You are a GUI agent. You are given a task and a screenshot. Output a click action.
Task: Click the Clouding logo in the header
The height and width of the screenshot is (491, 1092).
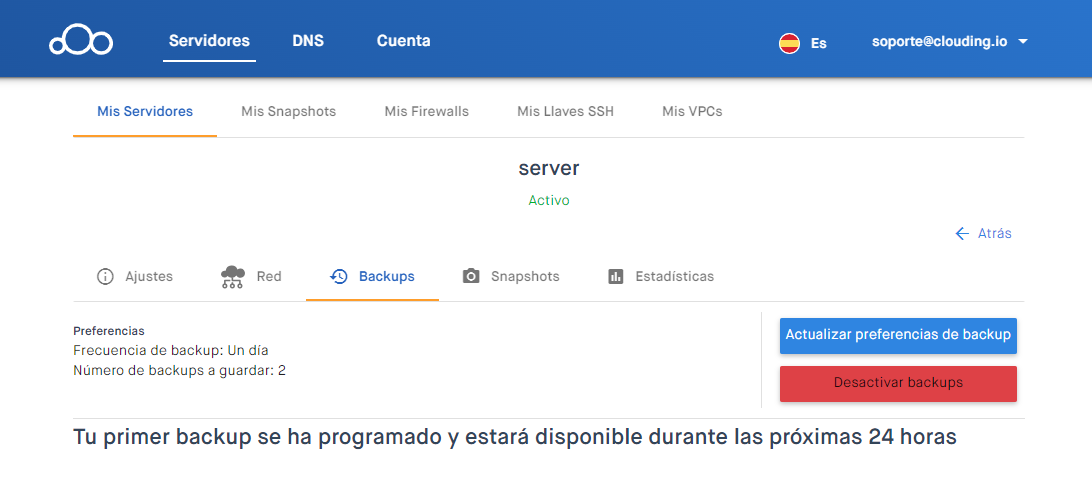point(81,42)
